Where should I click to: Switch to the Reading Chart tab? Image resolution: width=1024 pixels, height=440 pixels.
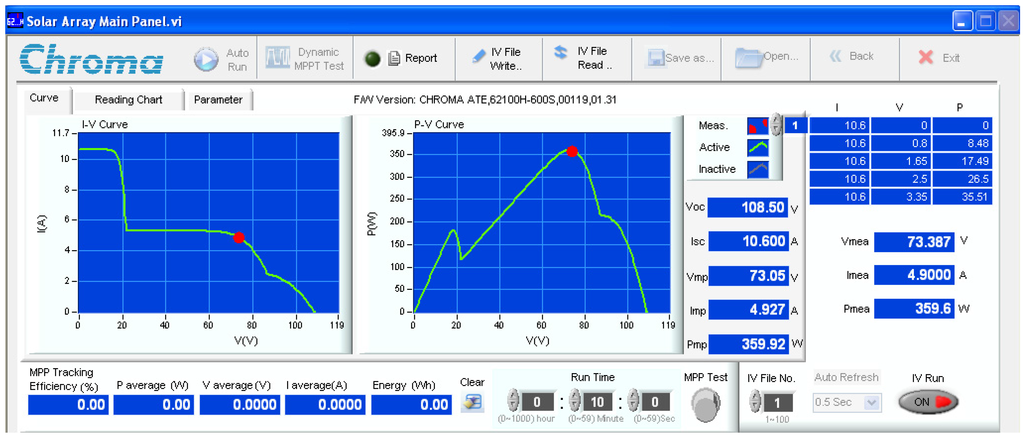pyautogui.click(x=127, y=100)
